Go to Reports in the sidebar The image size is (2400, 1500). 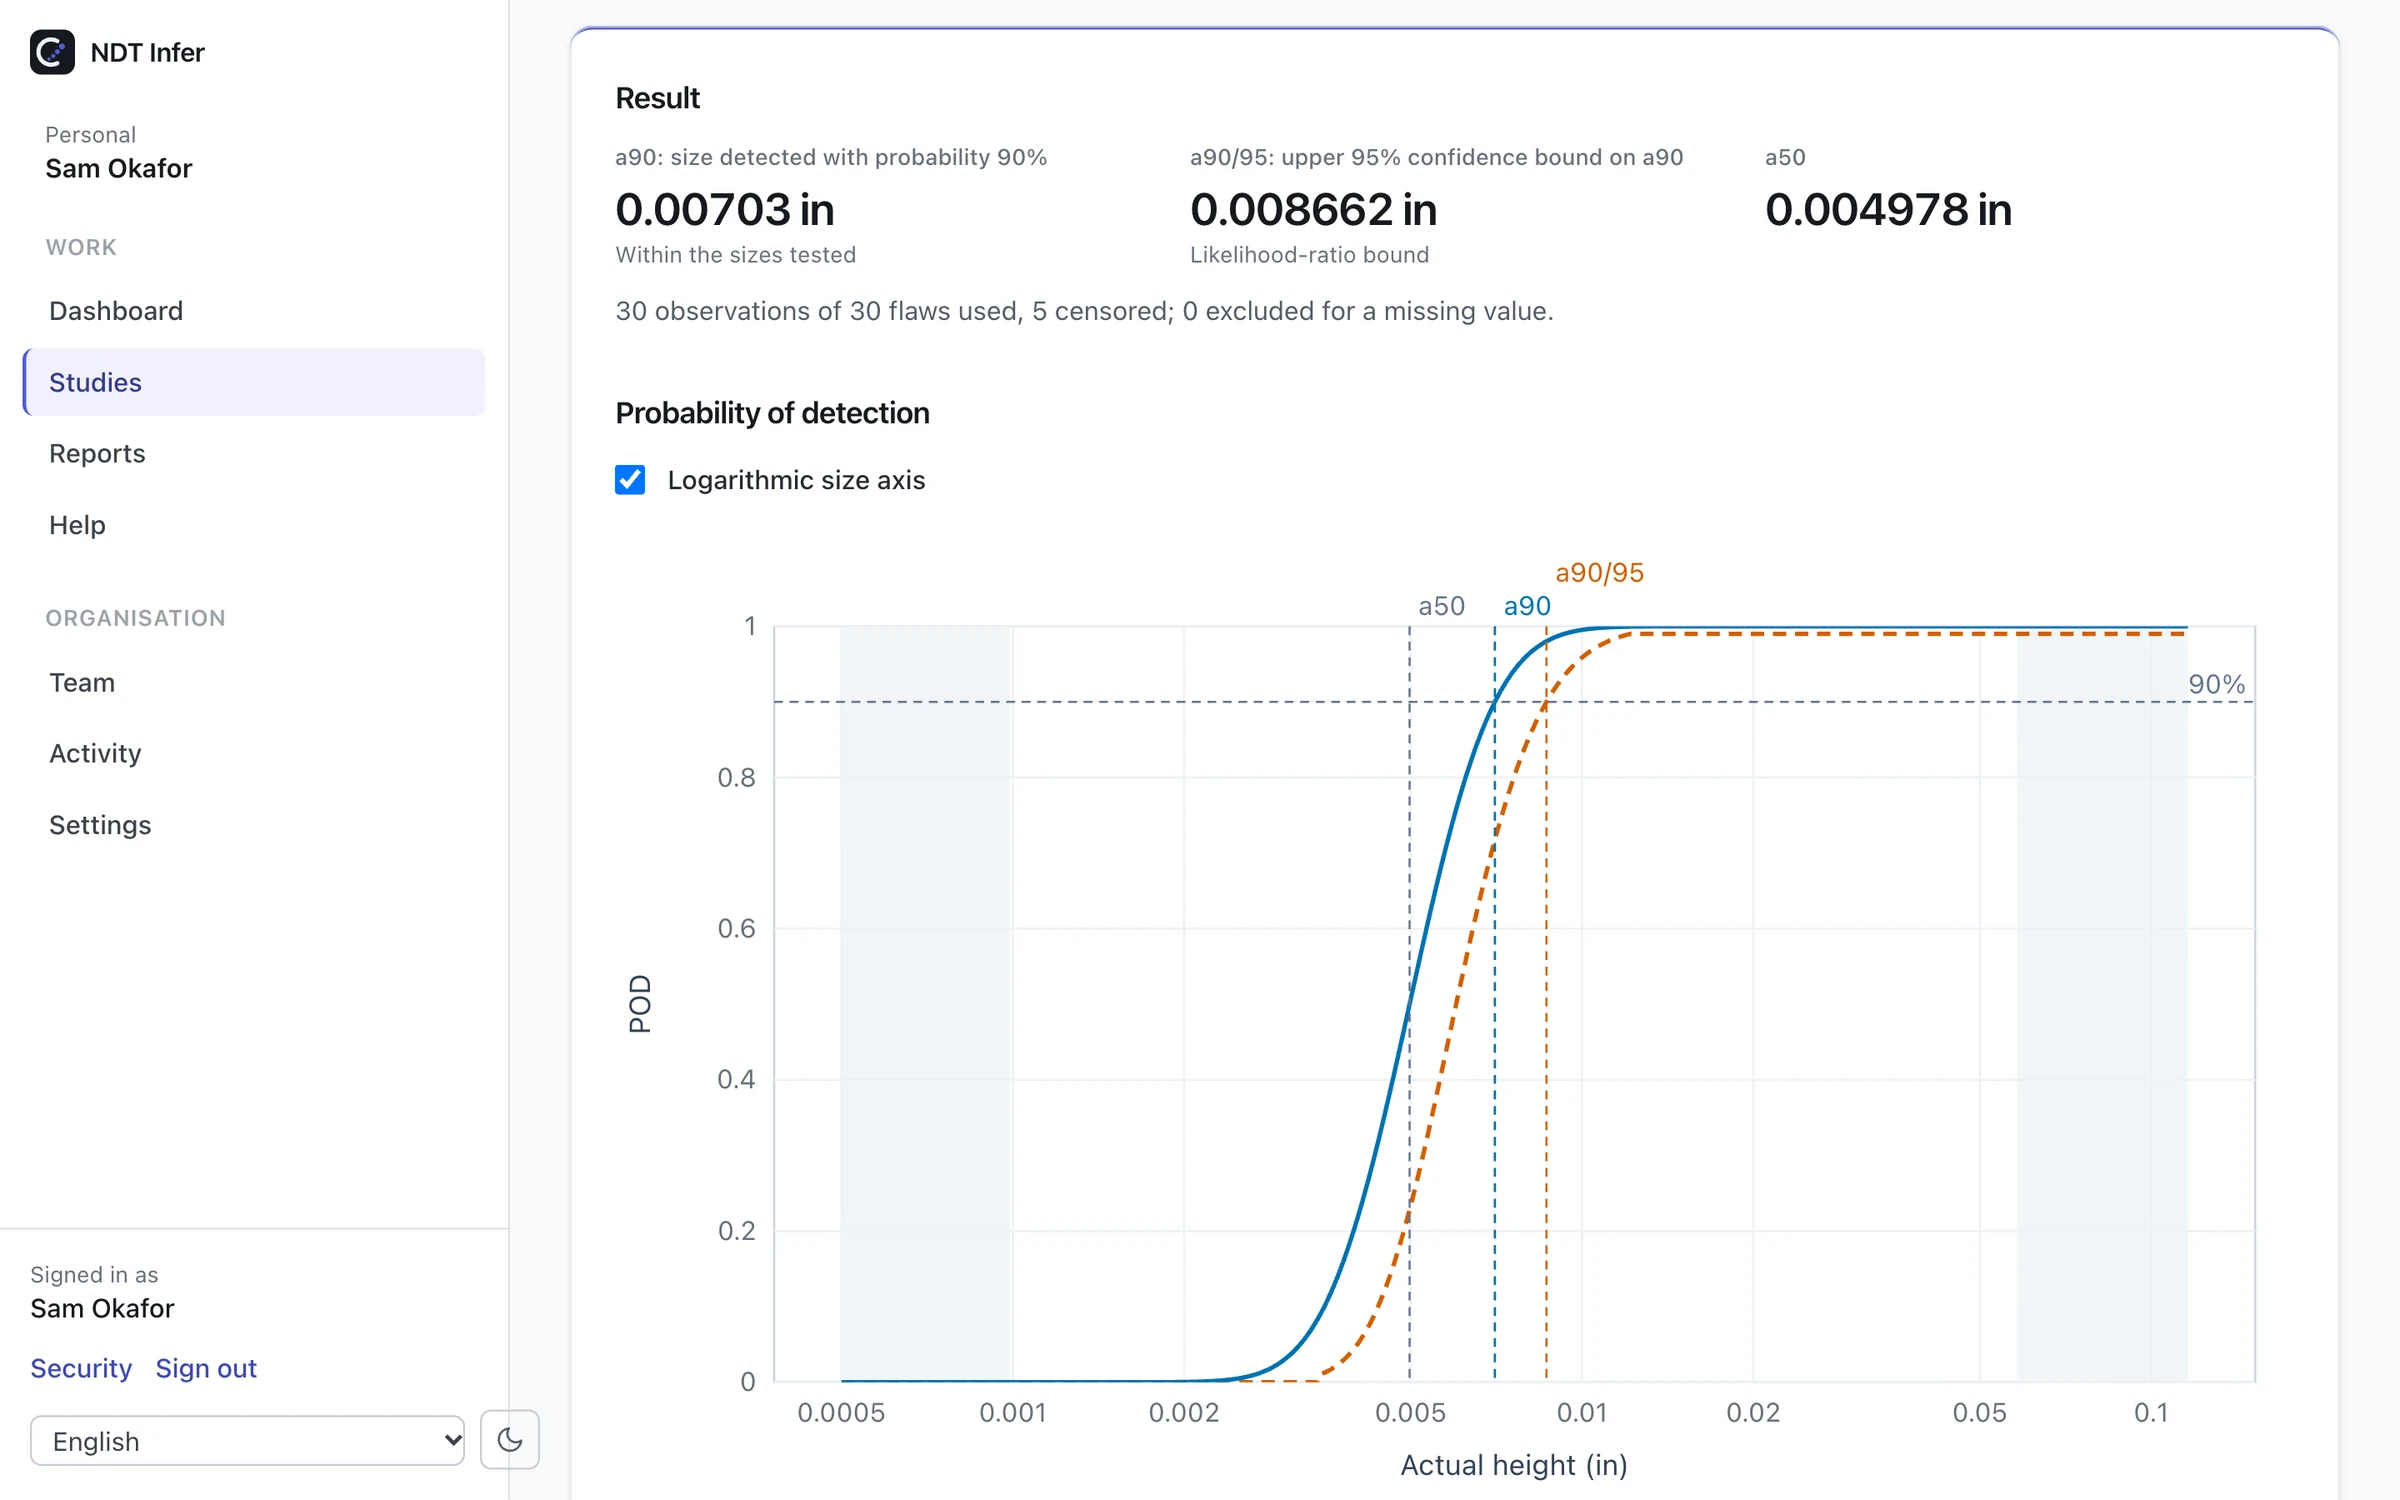click(x=254, y=453)
